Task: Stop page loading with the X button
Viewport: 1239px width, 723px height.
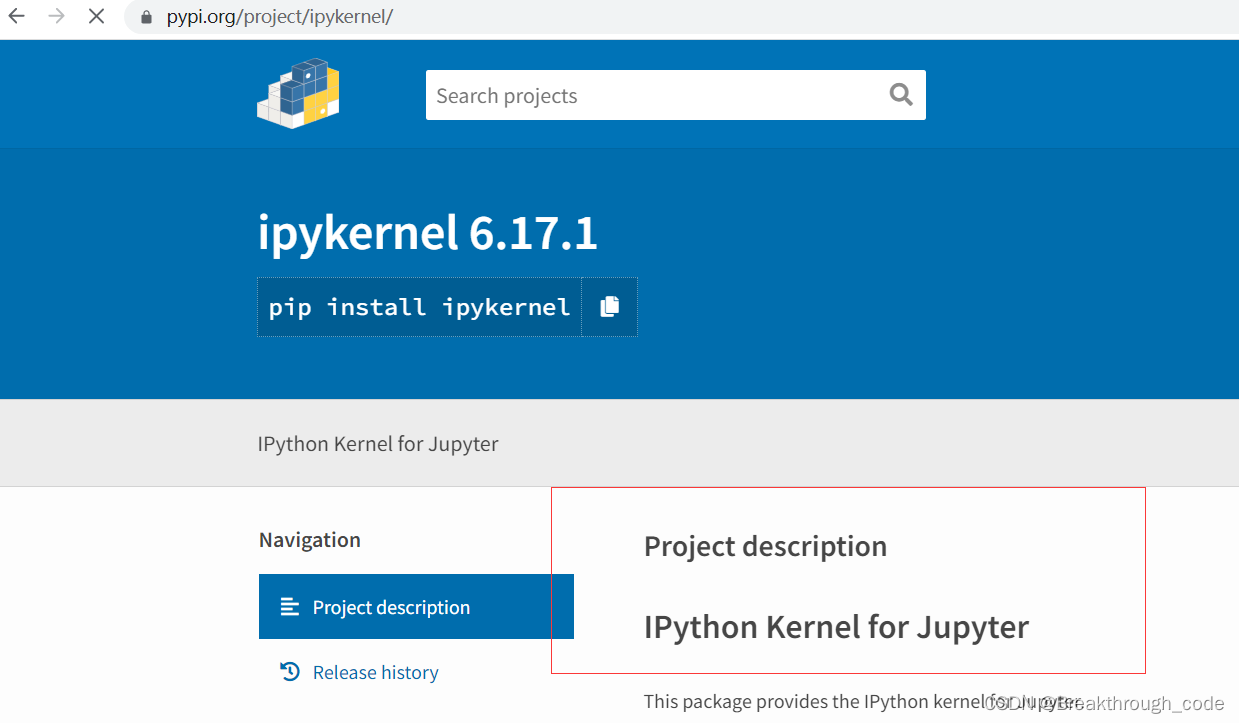Action: click(96, 16)
